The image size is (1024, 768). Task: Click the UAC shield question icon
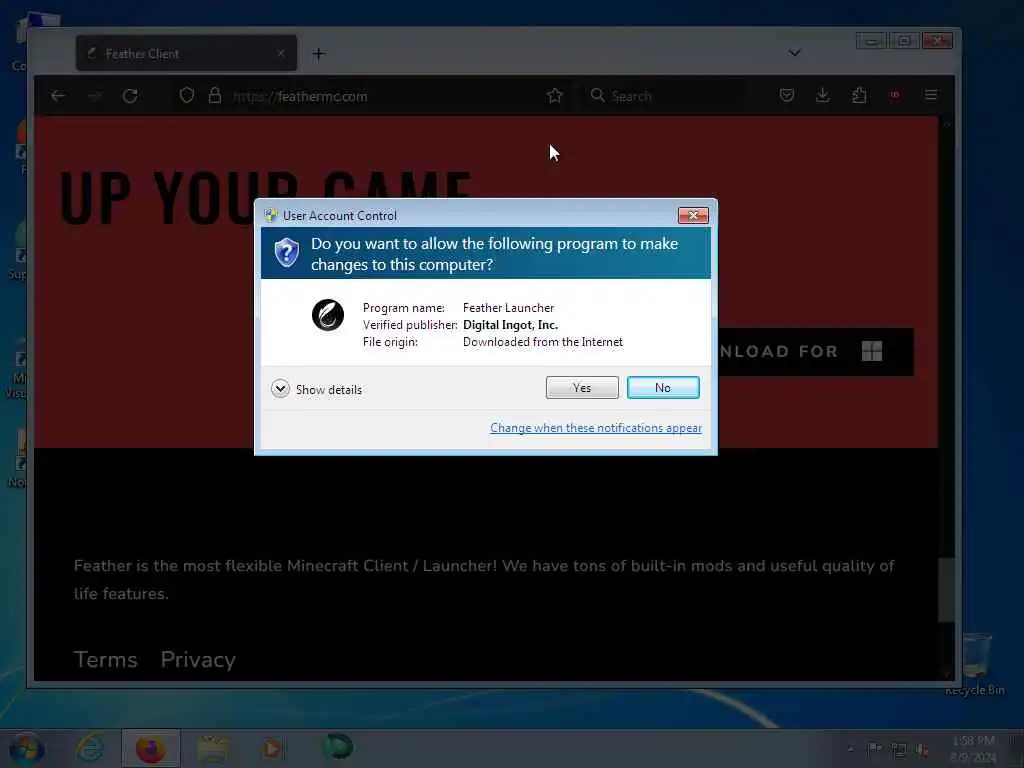click(287, 252)
